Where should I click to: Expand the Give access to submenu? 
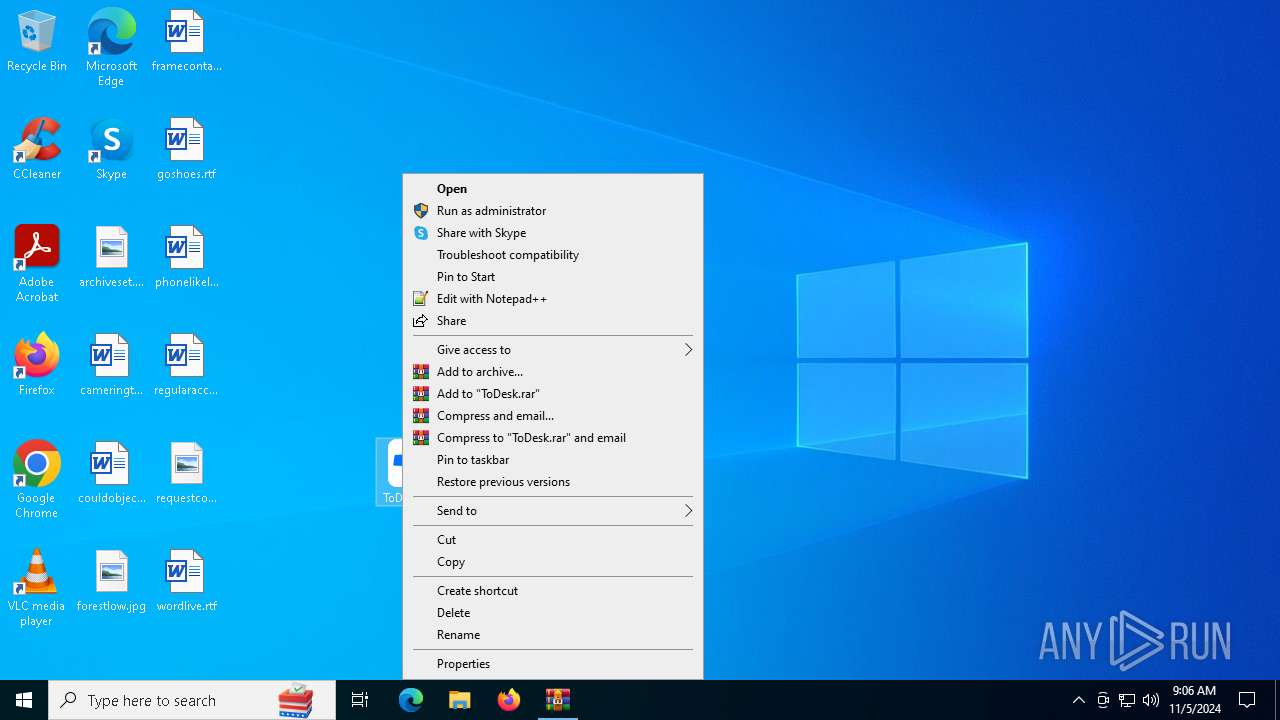click(x=553, y=350)
